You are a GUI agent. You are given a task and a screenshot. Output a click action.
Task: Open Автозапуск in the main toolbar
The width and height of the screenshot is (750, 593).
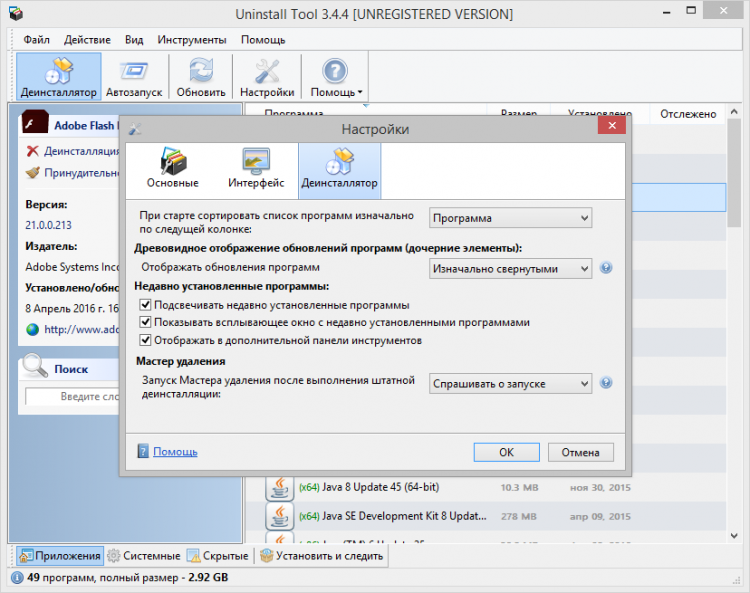click(x=134, y=76)
